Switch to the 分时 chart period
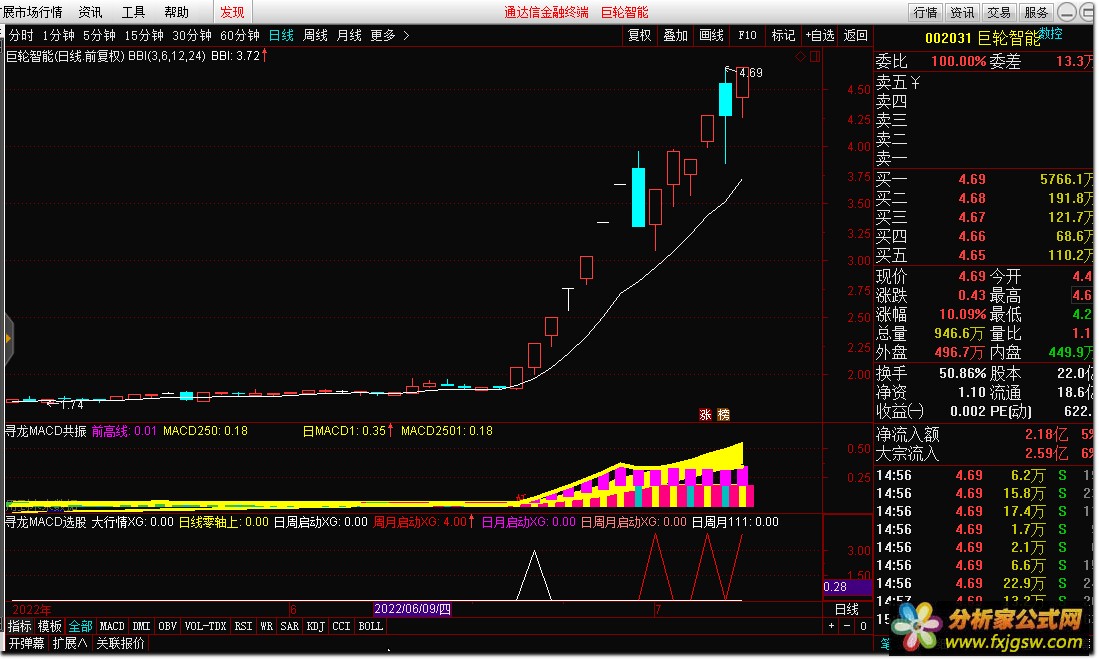 pos(21,35)
